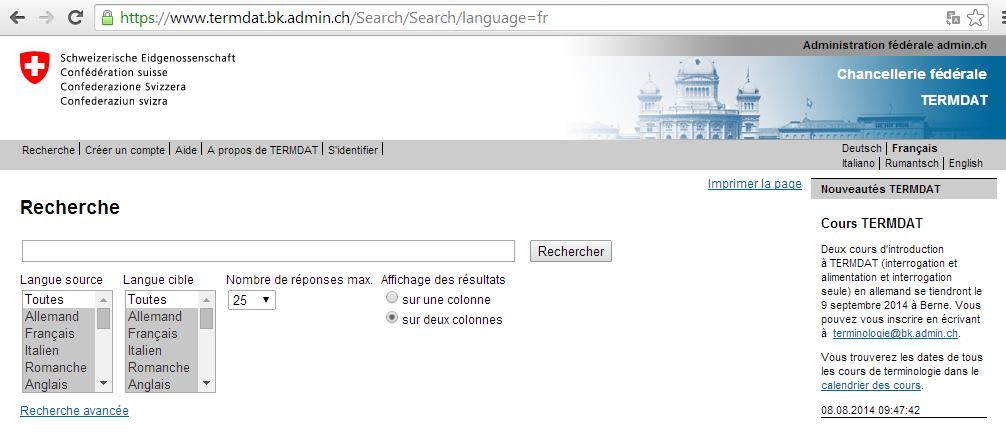Viewport: 1006px width, 437px height.
Task: Click the green padlock security icon
Action: pyautogui.click(x=107, y=17)
